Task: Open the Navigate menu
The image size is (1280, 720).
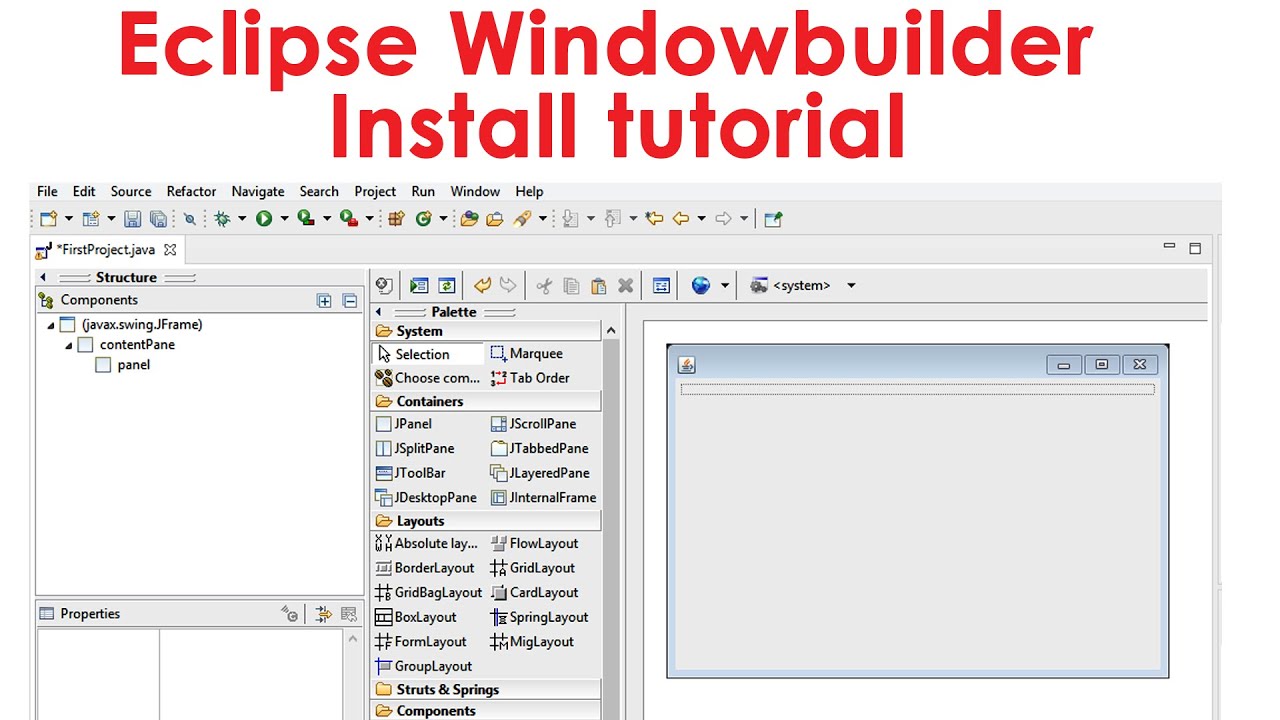Action: pyautogui.click(x=258, y=191)
